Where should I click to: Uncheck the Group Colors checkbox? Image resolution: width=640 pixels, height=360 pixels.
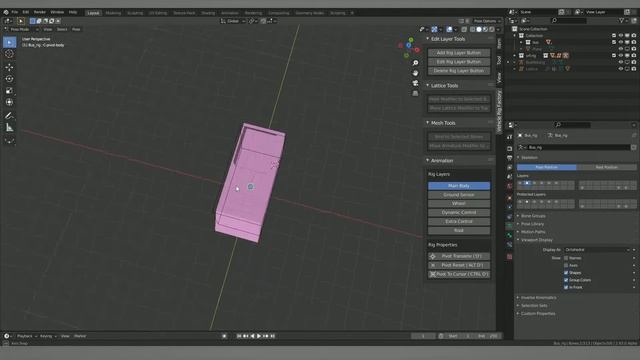click(x=566, y=280)
